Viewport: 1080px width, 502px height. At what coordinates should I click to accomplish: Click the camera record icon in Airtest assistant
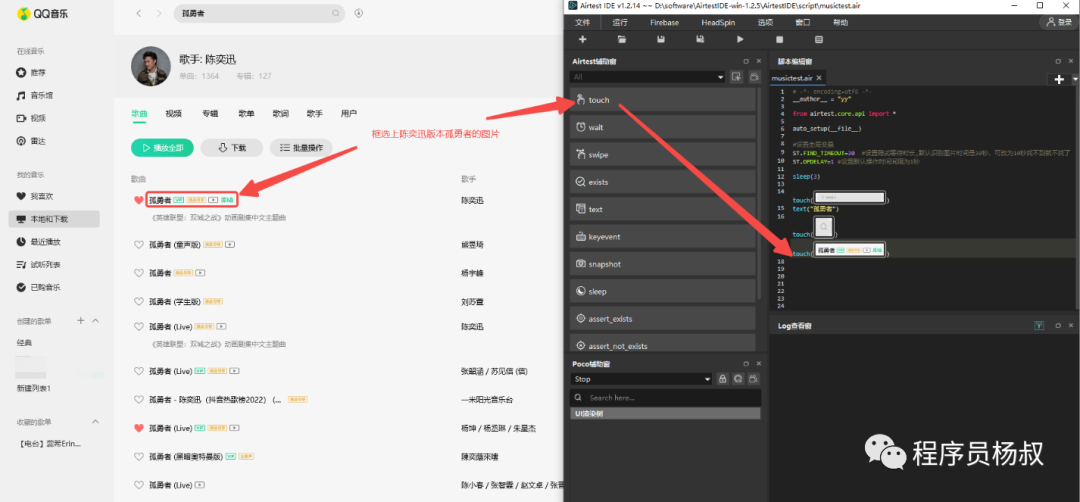click(754, 76)
